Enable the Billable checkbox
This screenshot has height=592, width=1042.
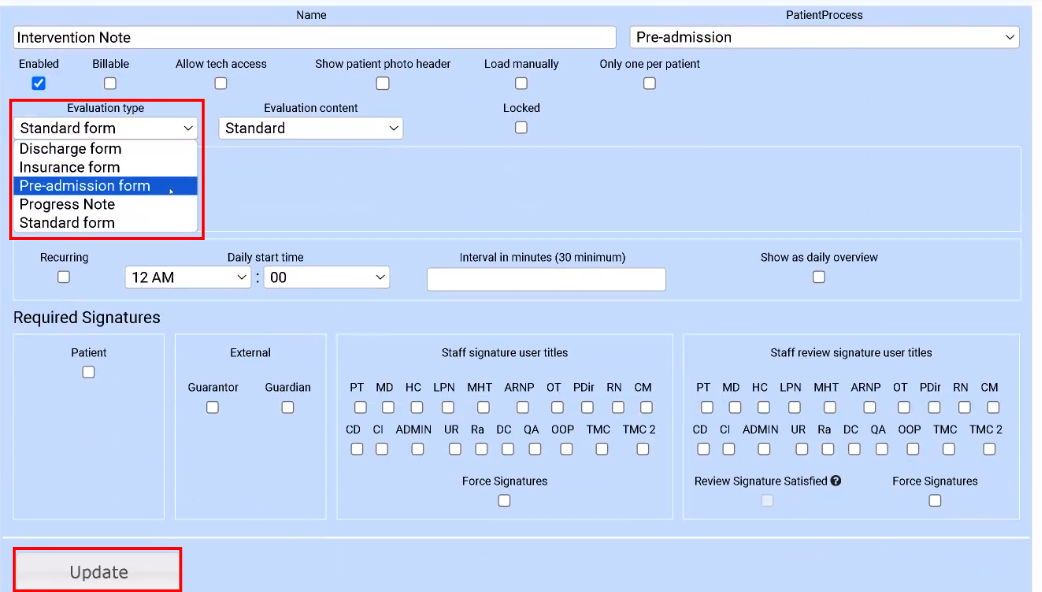point(110,83)
